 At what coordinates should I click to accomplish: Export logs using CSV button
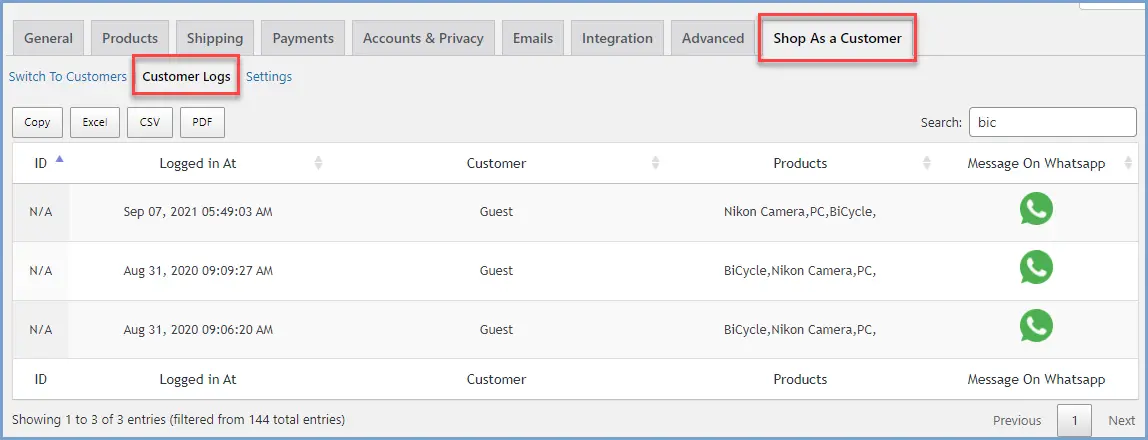click(150, 122)
